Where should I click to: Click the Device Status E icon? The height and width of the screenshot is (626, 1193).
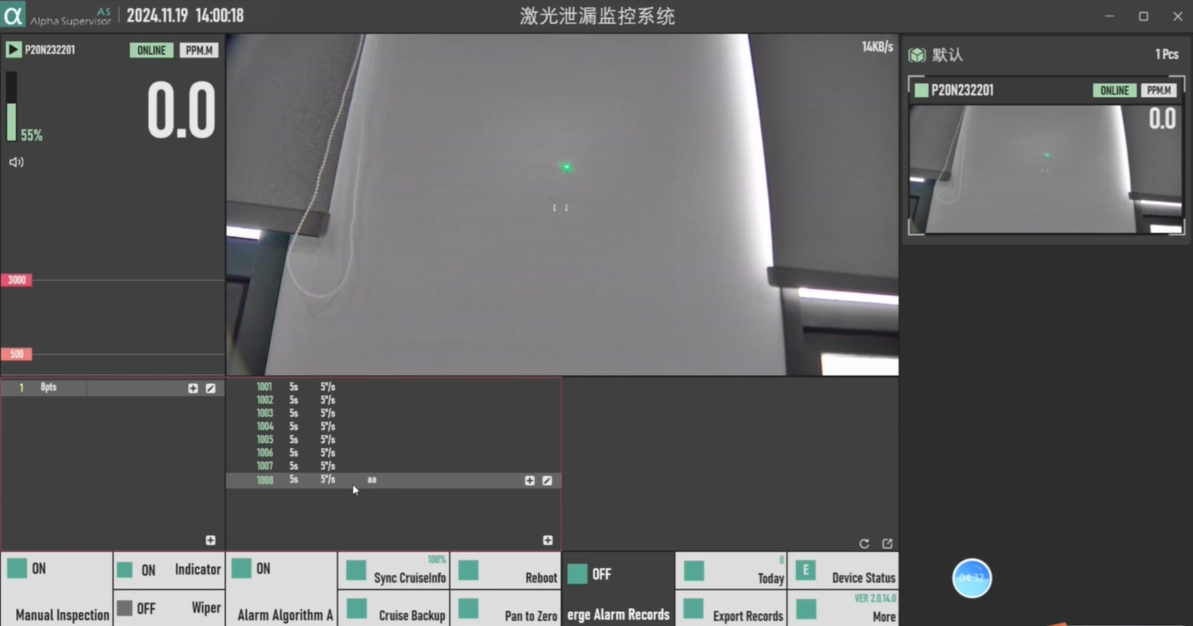tap(806, 570)
